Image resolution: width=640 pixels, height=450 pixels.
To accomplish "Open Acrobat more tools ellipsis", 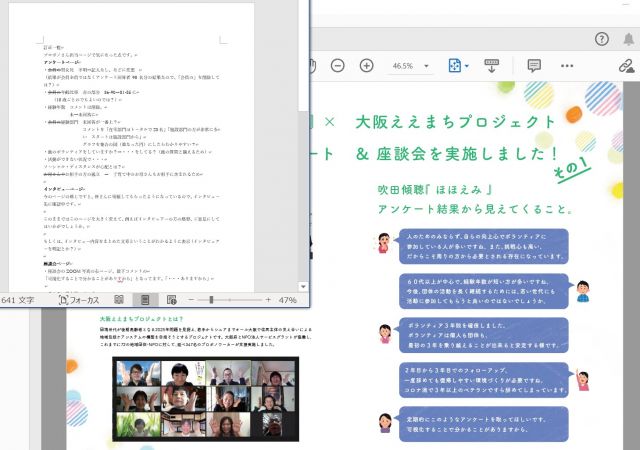I will pos(567,66).
